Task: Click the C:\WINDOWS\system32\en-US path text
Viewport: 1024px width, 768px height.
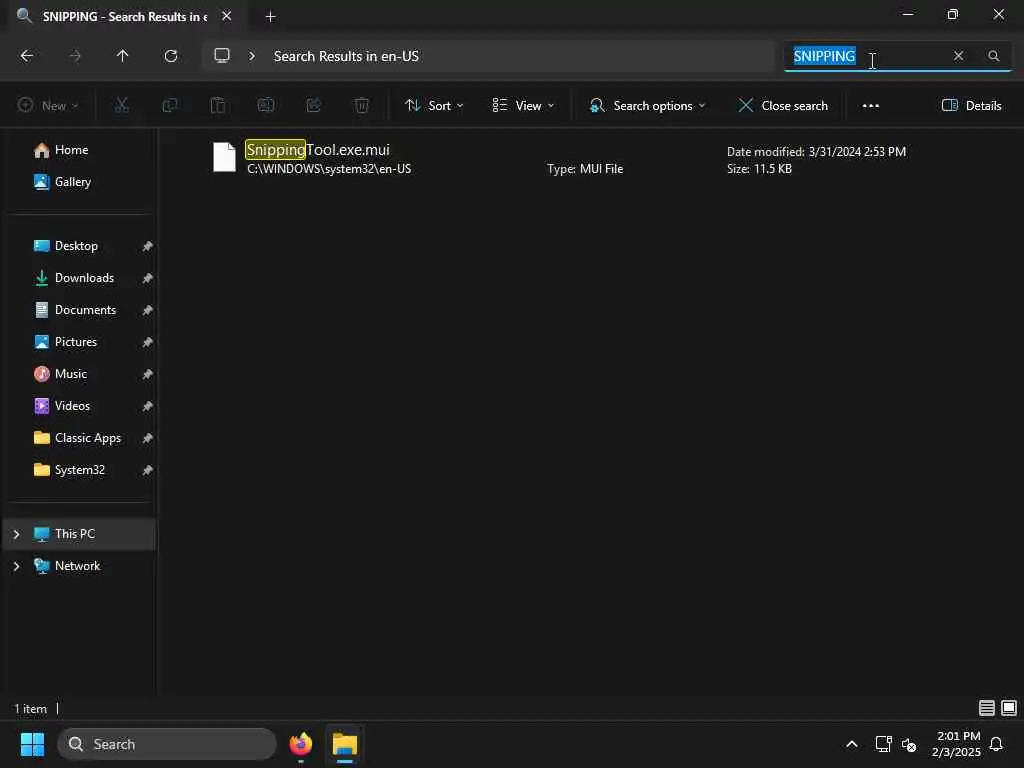Action: 329,168
